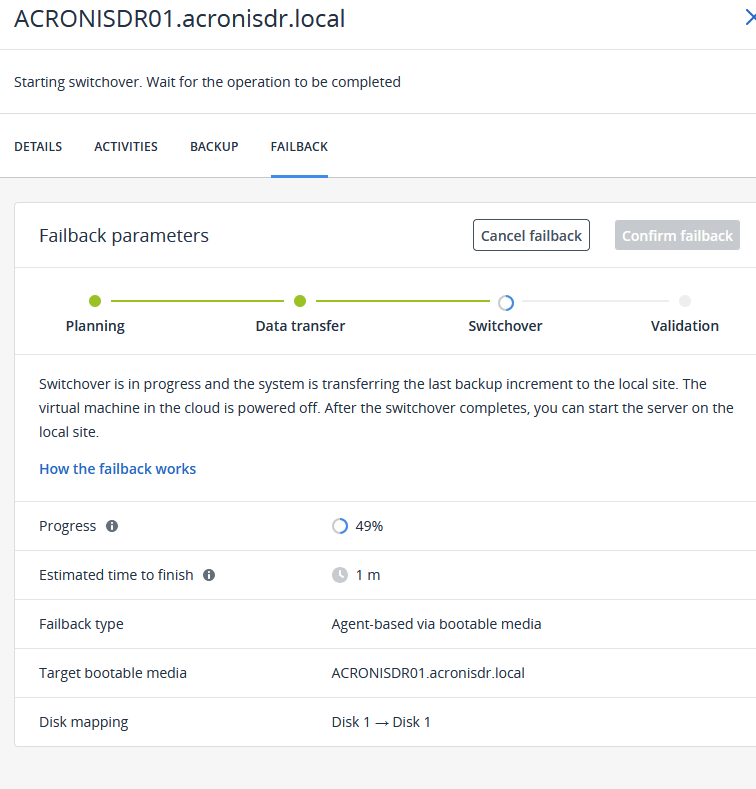Click the Estimated time to finish label
Screen dimensions: 756x789
pos(116,575)
